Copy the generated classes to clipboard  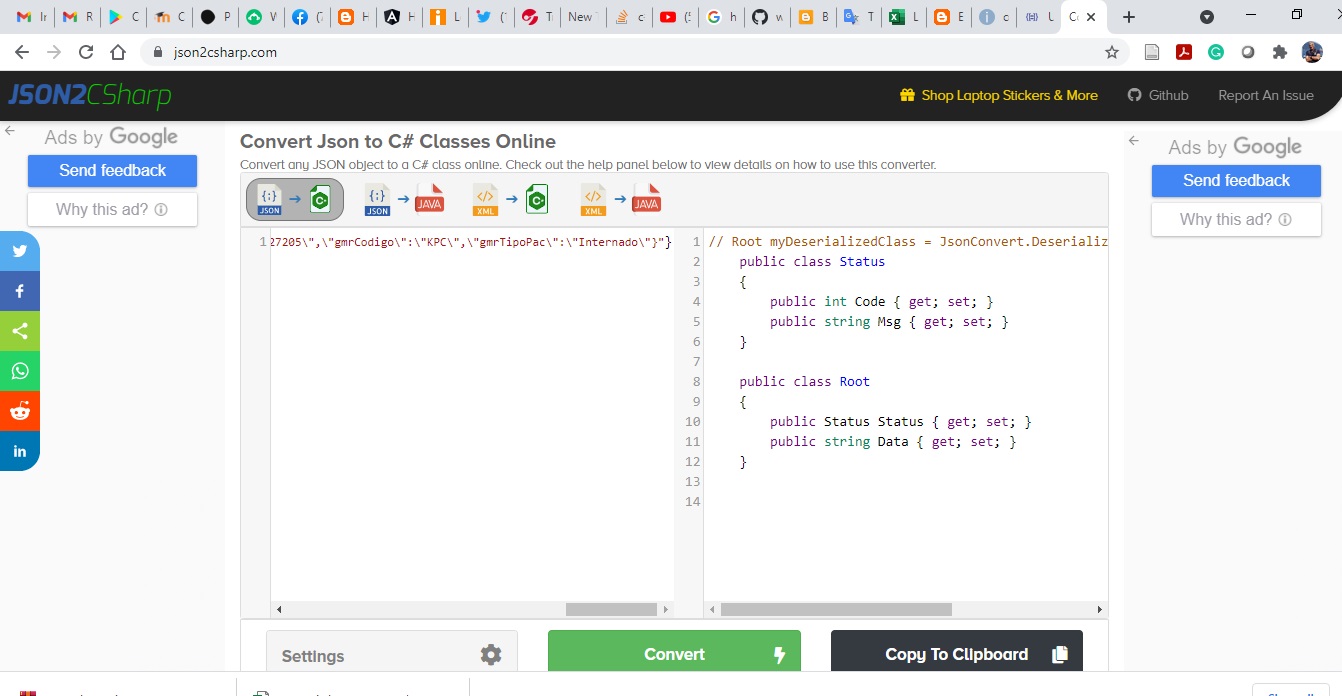click(x=956, y=654)
